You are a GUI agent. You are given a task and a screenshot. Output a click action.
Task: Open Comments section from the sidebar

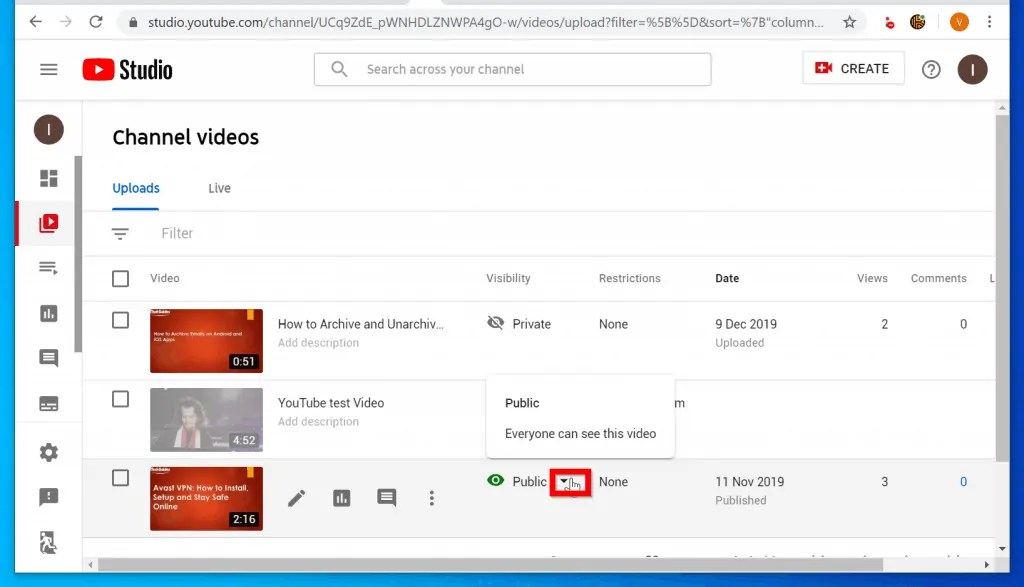coord(47,358)
